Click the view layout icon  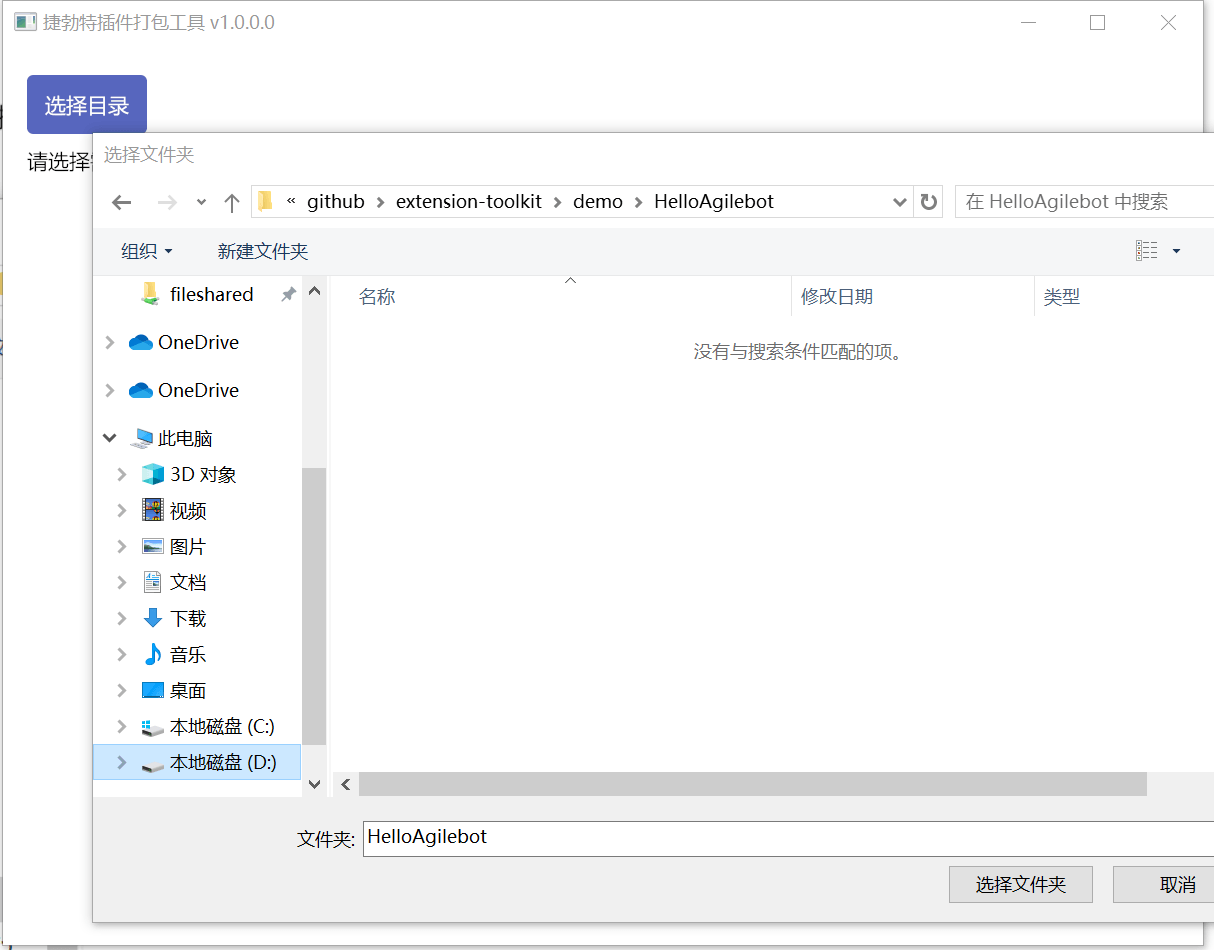coord(1146,251)
